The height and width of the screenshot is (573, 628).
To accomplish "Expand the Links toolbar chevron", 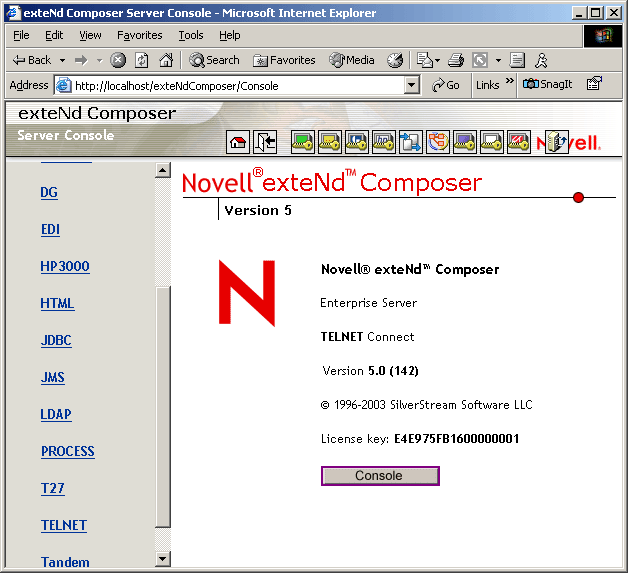I will click(x=509, y=81).
